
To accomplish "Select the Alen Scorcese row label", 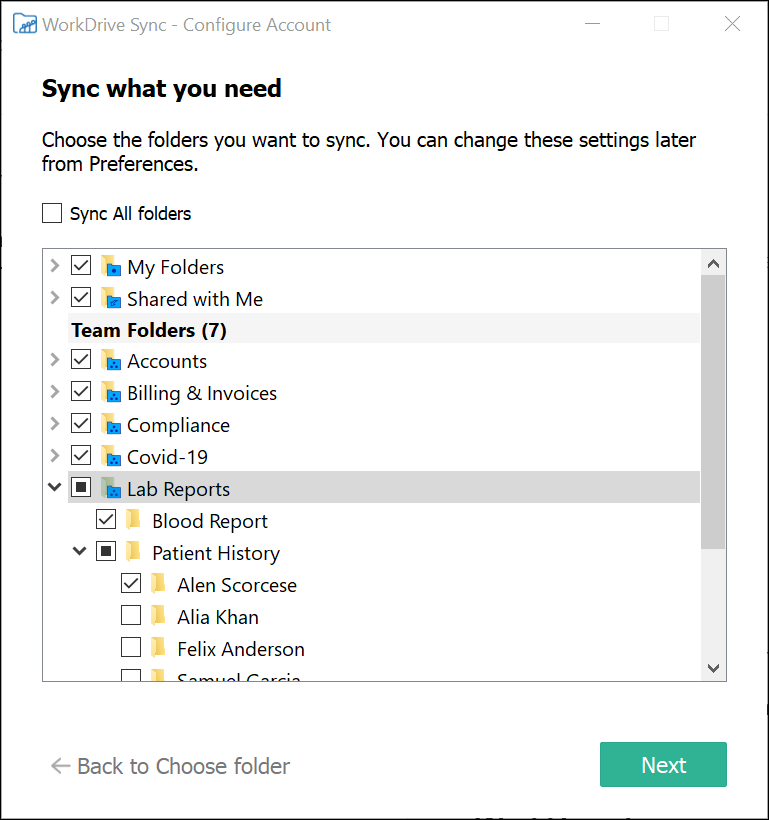I will [237, 585].
